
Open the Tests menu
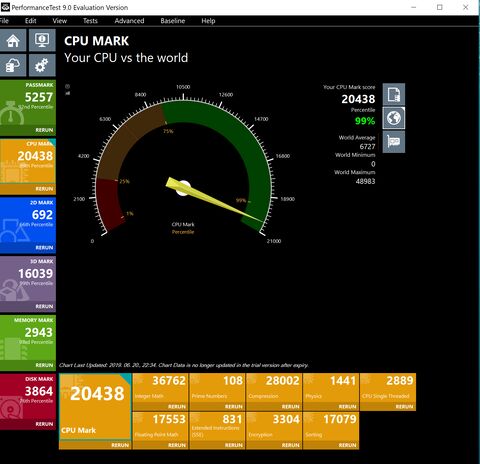(x=90, y=21)
